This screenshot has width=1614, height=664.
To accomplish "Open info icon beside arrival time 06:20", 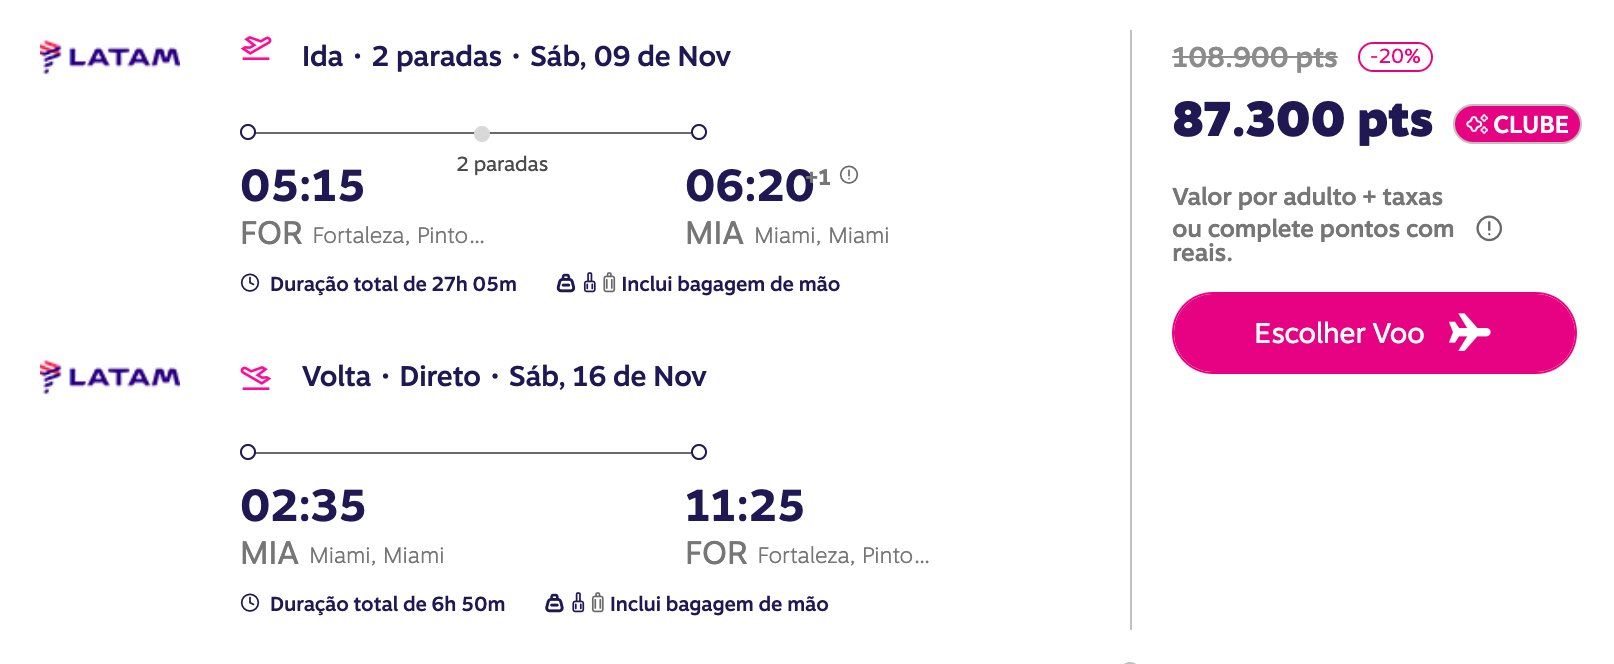I will point(849,175).
